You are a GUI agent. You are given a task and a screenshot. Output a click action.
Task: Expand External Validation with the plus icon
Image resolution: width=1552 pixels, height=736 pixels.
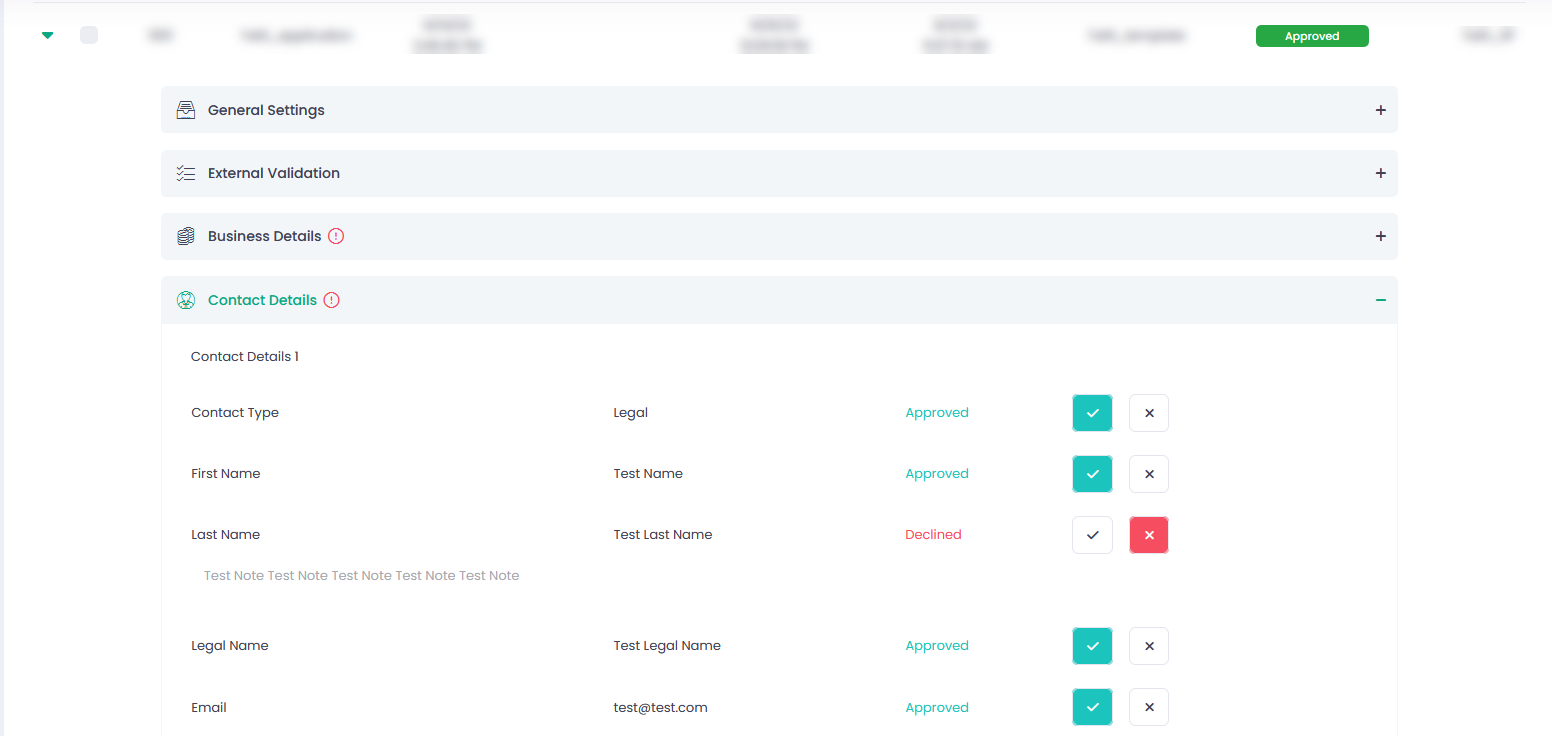(1380, 173)
